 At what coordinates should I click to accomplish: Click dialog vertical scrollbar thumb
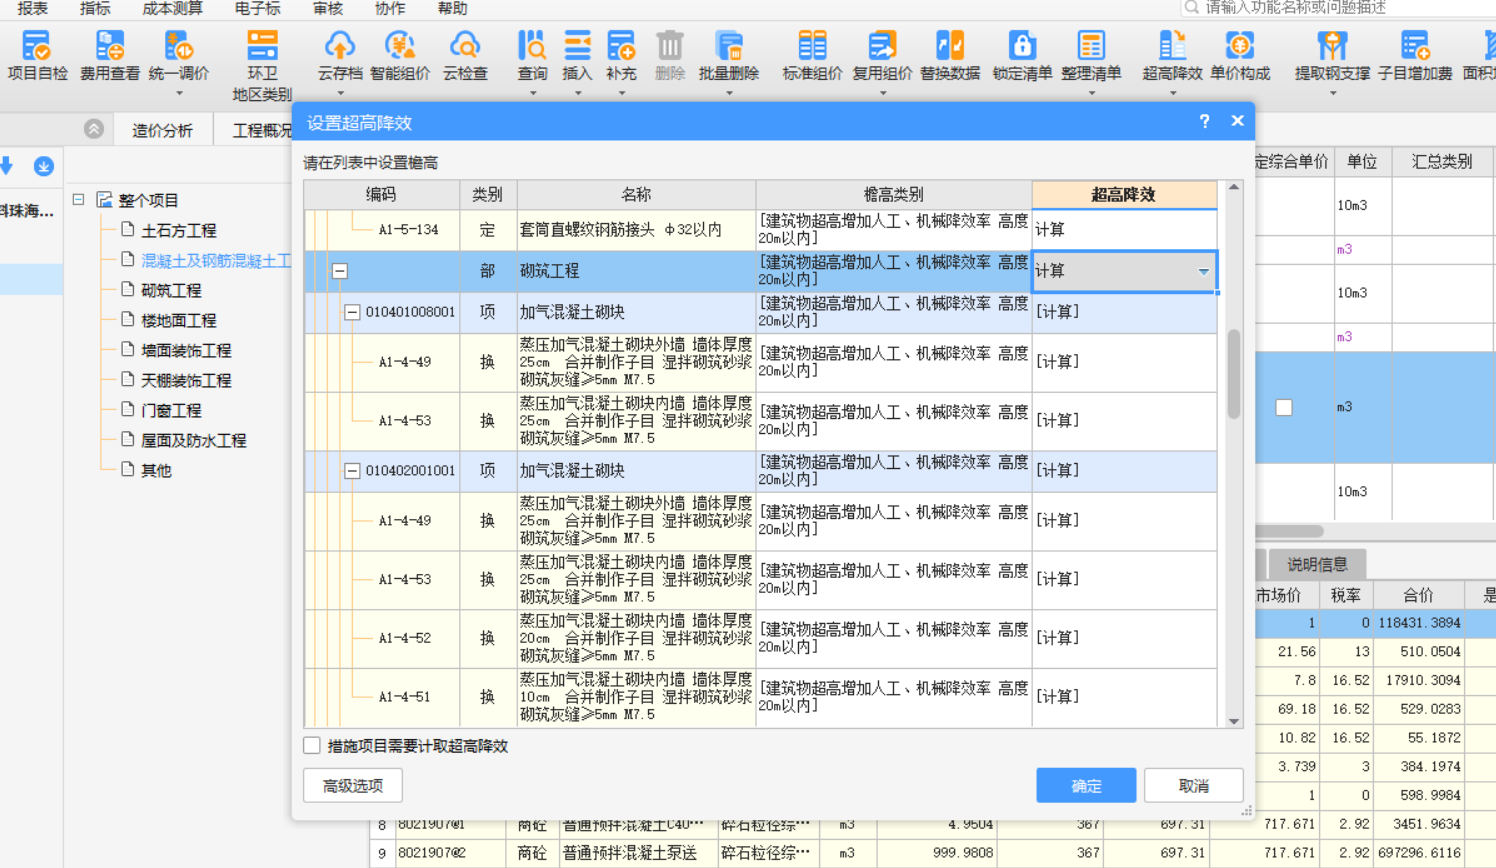pyautogui.click(x=1234, y=373)
